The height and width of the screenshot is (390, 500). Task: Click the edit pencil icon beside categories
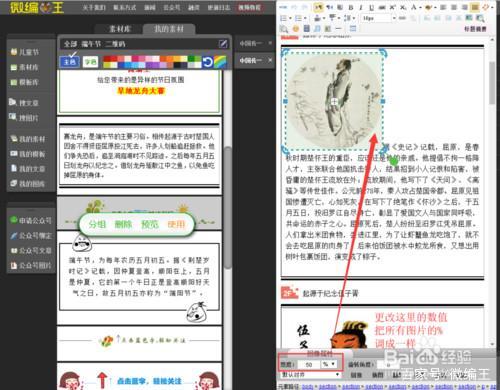(x=223, y=43)
